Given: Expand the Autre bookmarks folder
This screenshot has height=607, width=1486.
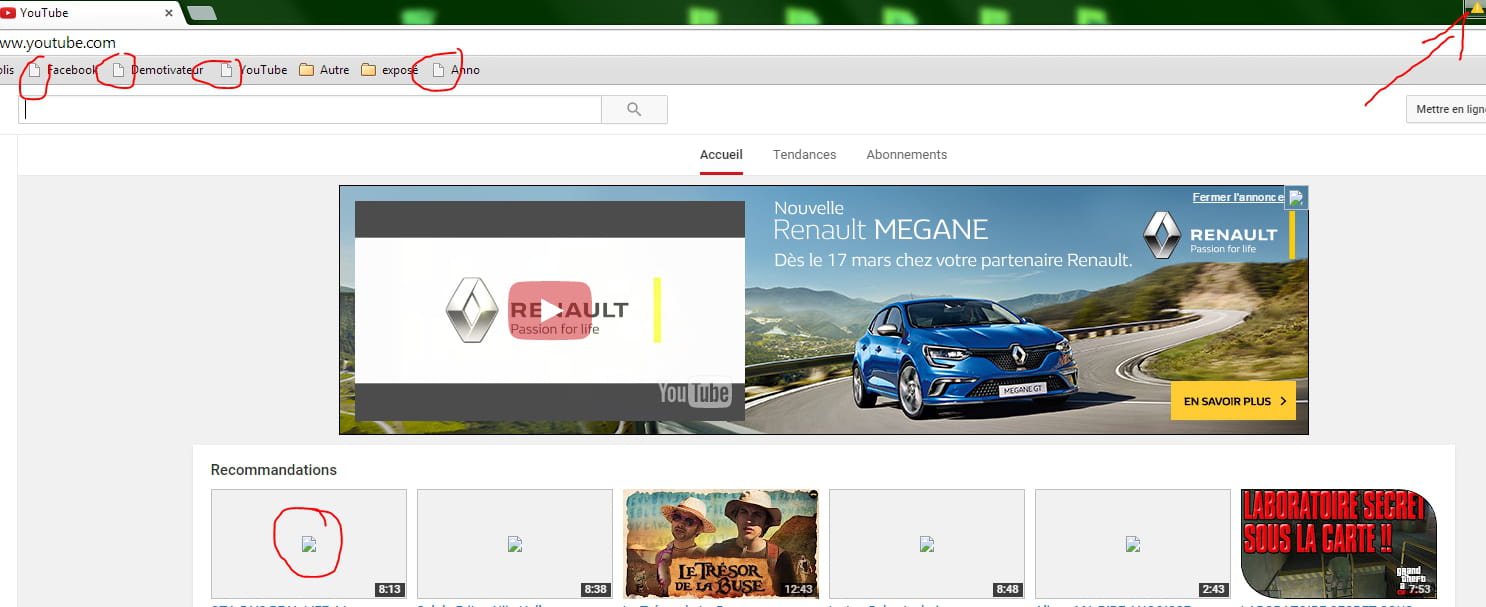Looking at the screenshot, I should point(324,70).
